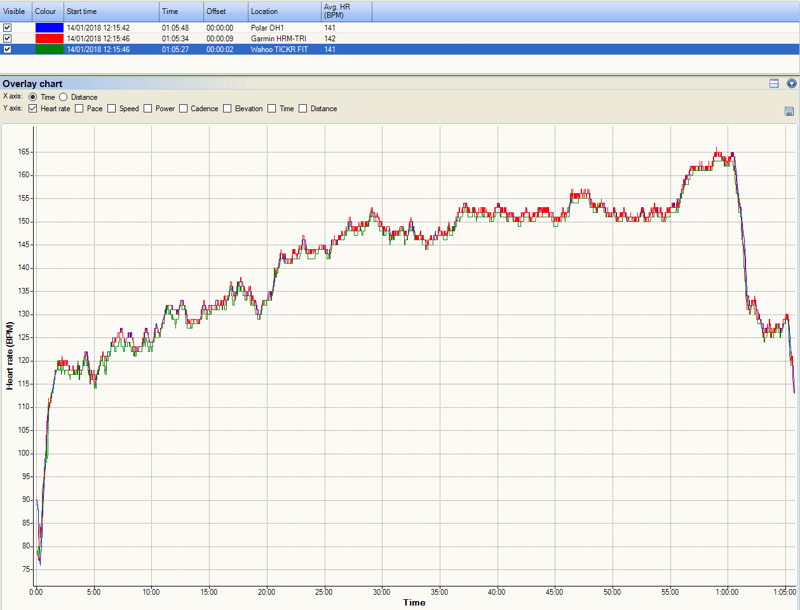Viewport: 800px width, 610px height.
Task: Click the save chart image icon
Action: (x=789, y=111)
